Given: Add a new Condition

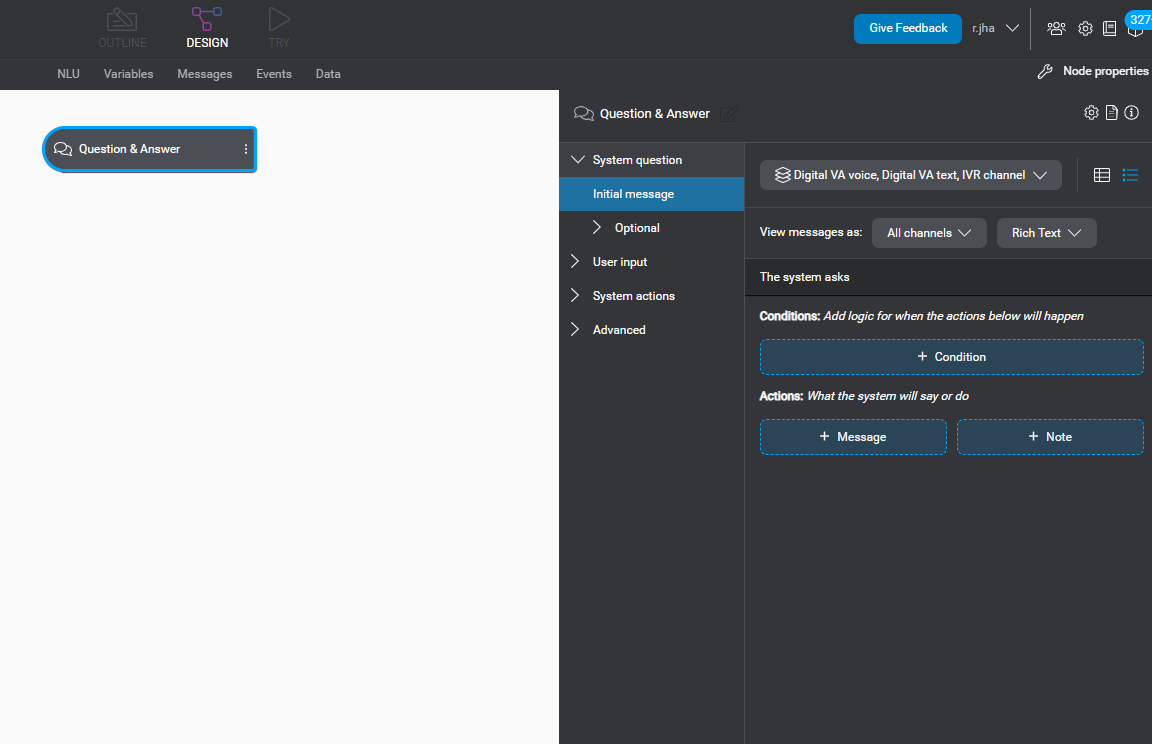Looking at the screenshot, I should point(951,357).
